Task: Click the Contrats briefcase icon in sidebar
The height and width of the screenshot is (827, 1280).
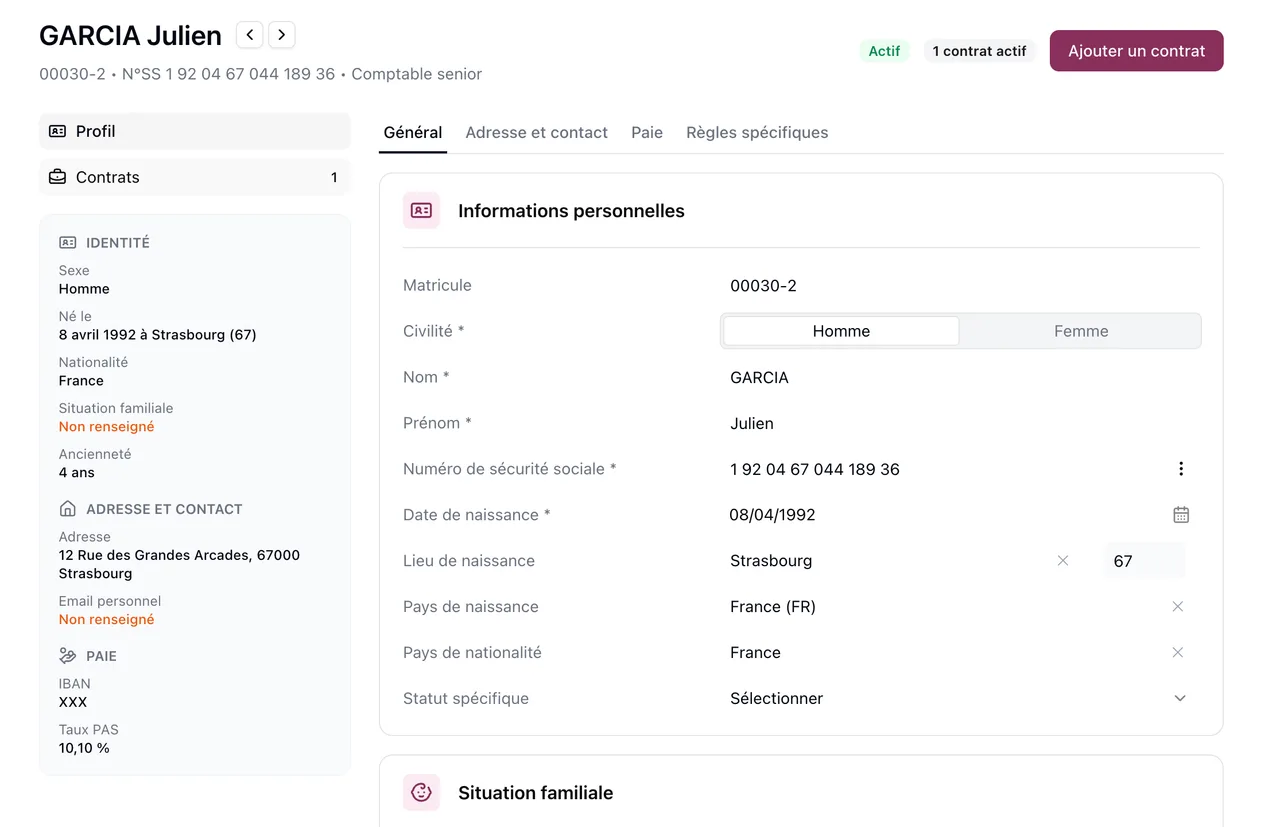Action: click(58, 177)
